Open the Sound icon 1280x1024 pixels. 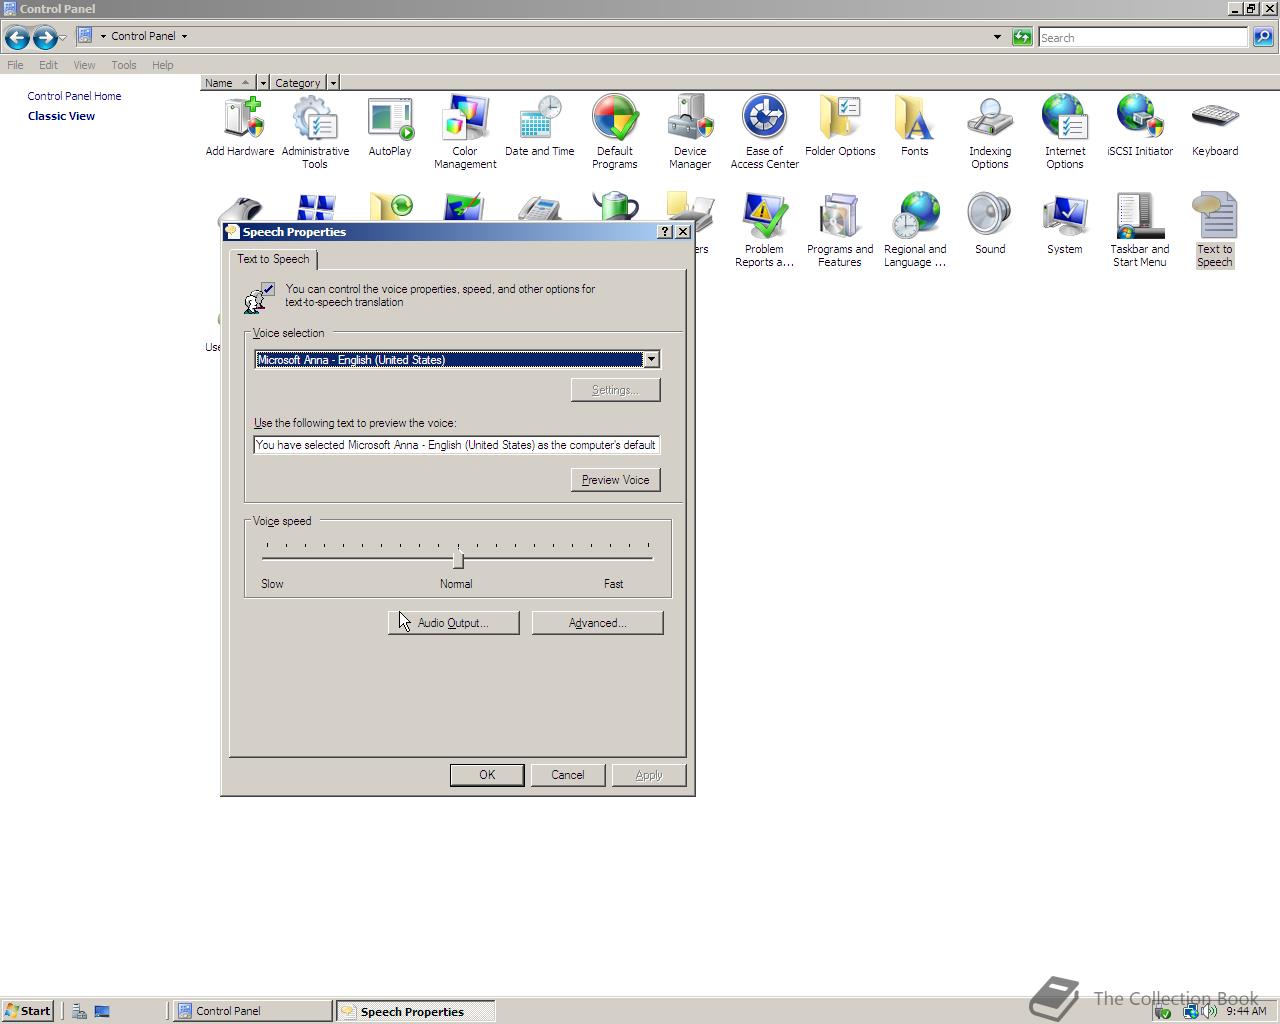tap(990, 225)
